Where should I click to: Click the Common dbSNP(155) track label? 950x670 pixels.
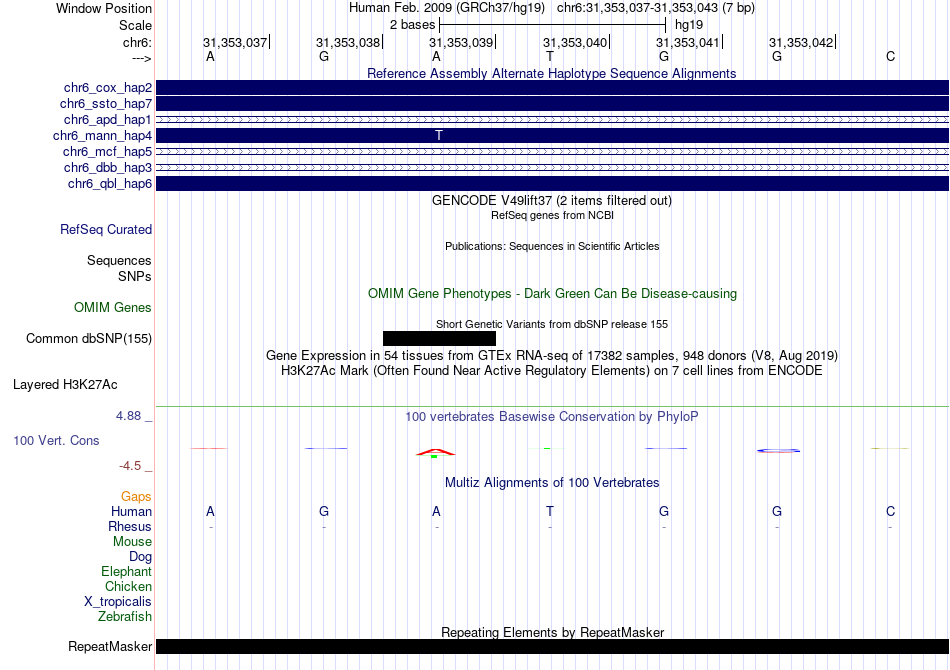pos(89,339)
